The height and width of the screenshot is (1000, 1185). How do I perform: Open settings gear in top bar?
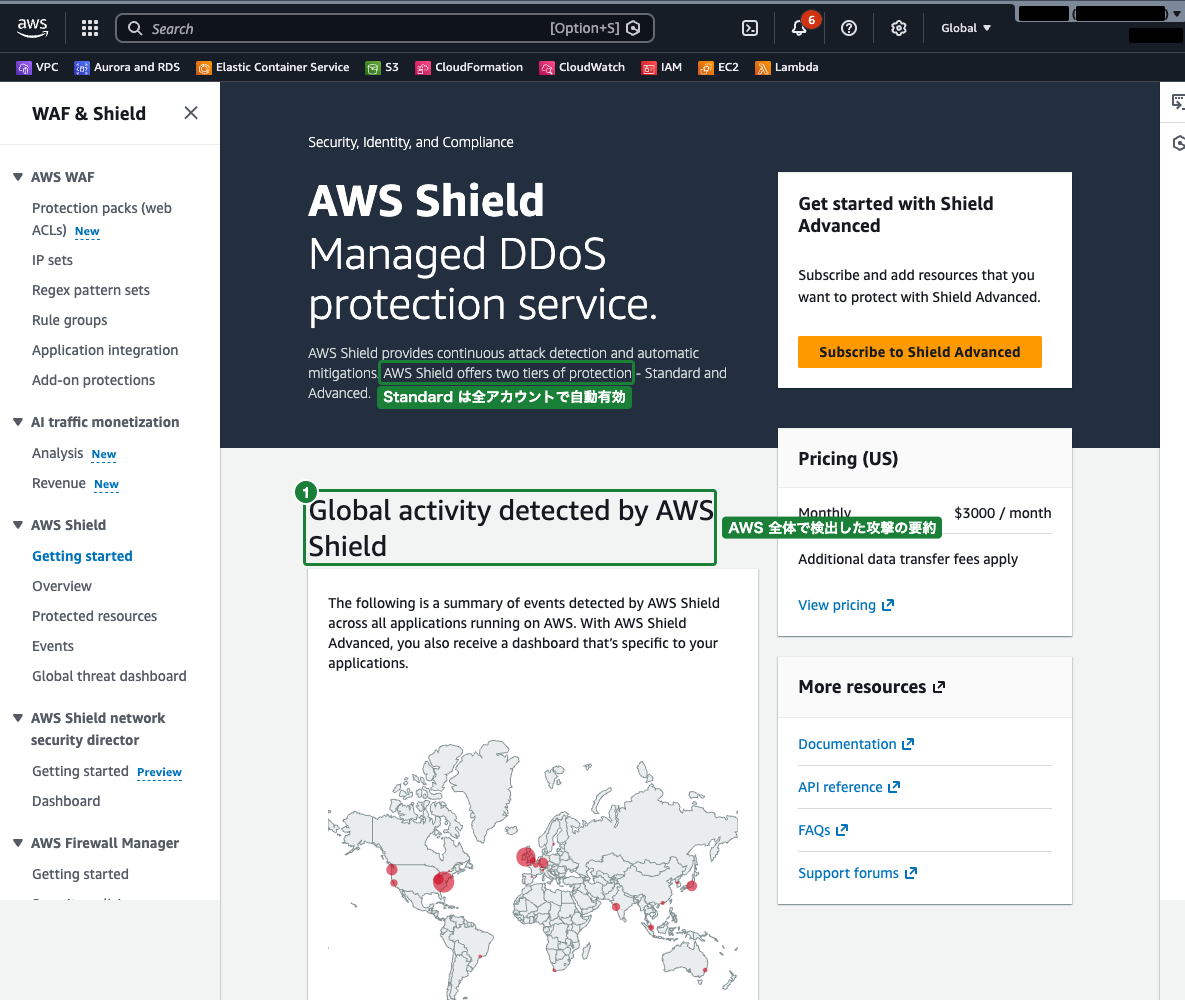pyautogui.click(x=899, y=28)
